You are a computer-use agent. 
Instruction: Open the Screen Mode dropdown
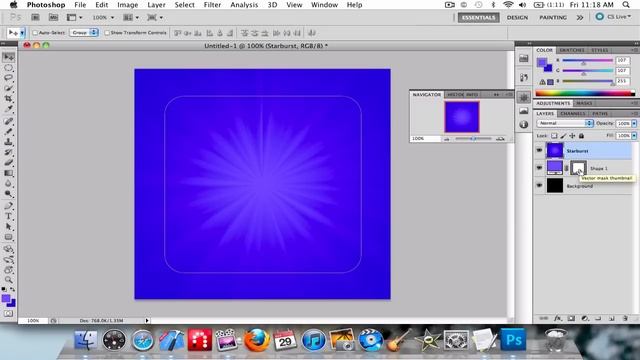tap(155, 18)
